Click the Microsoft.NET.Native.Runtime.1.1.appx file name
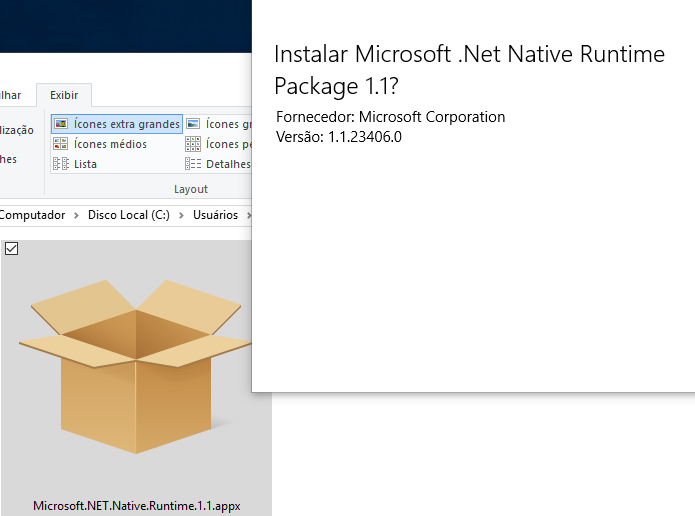 (x=137, y=506)
